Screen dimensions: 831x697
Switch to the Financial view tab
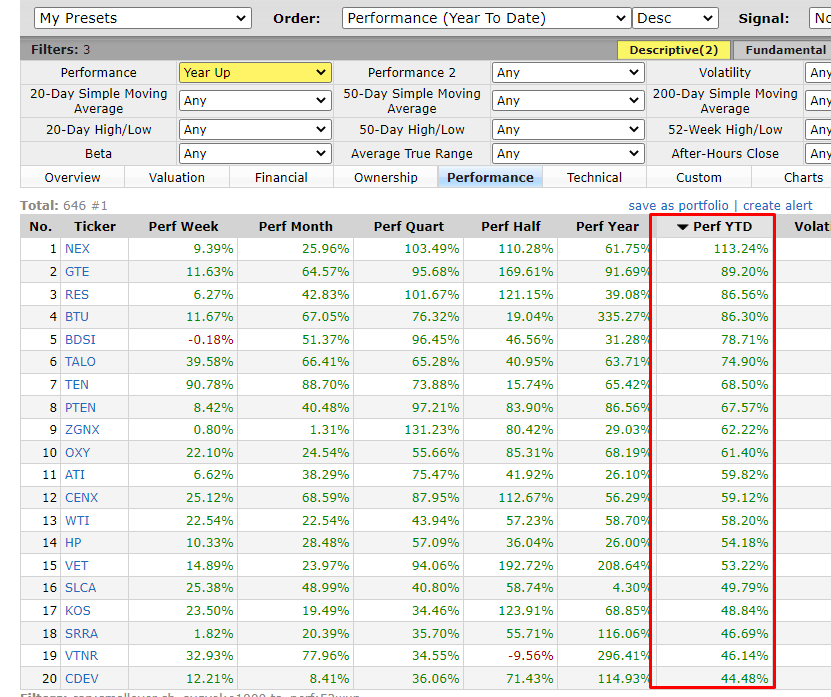pos(281,178)
